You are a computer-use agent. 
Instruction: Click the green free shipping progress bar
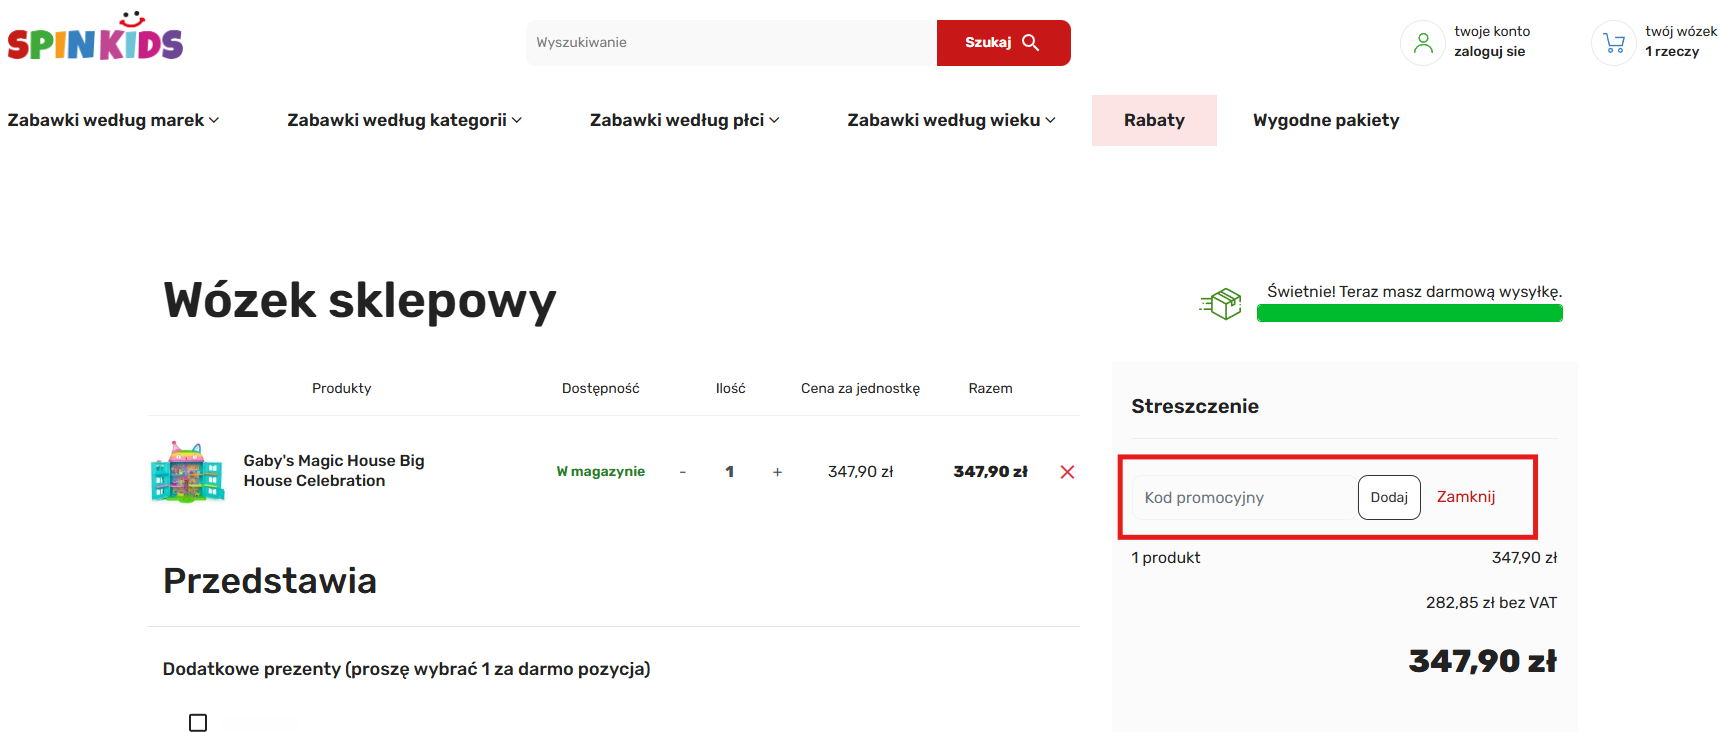1409,314
